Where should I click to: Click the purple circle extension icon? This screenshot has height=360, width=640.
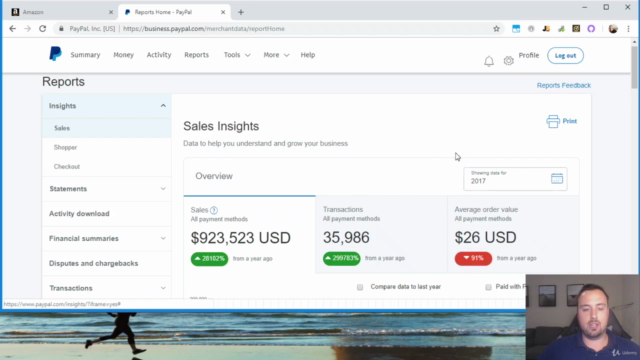click(591, 29)
